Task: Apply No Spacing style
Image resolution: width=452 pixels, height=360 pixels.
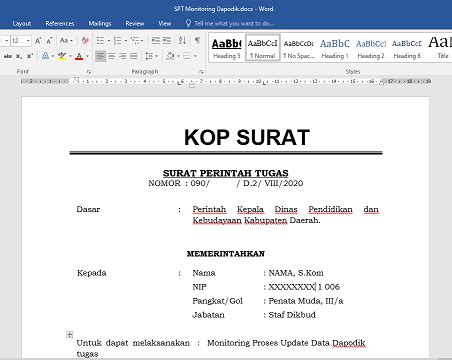Action: coord(299,48)
